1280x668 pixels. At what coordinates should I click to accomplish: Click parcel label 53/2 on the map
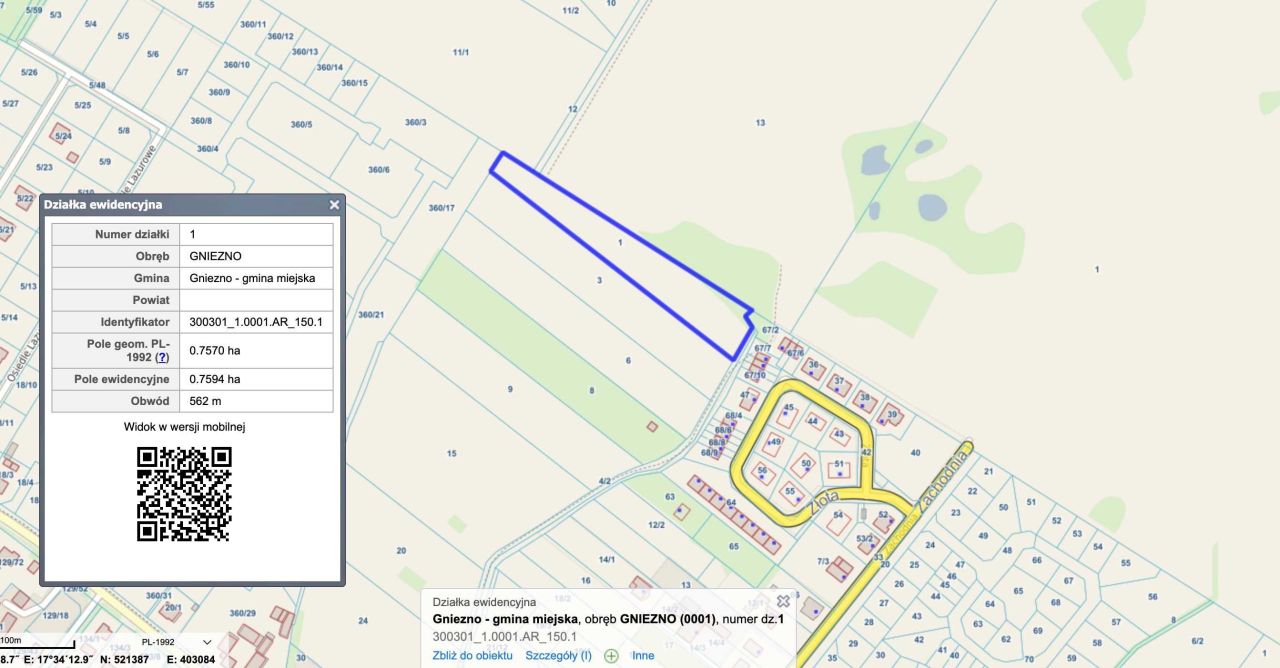pyautogui.click(x=864, y=539)
